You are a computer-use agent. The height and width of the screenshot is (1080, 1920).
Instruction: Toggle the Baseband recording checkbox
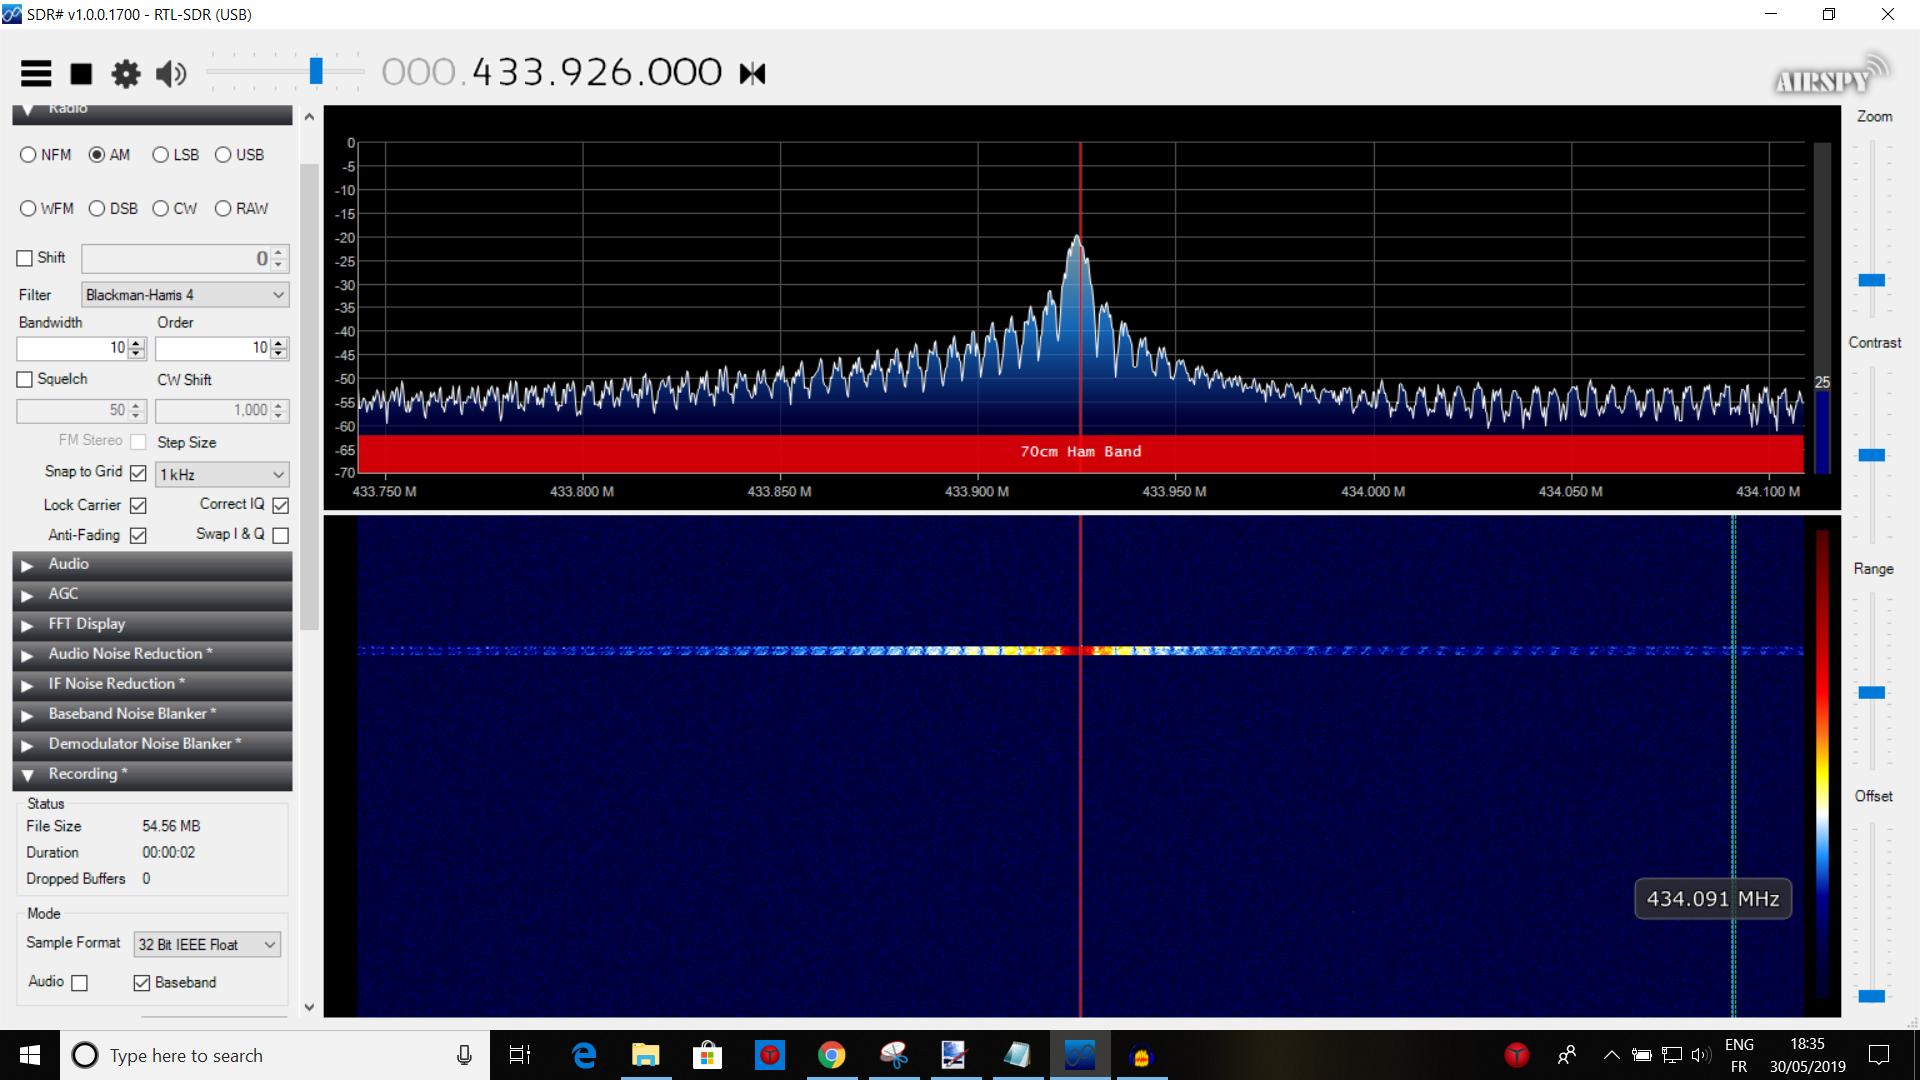142,983
